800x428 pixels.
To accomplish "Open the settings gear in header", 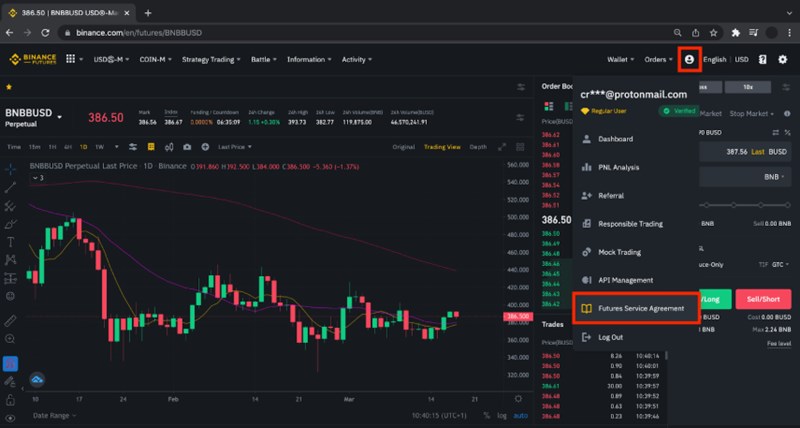I will click(x=783, y=59).
